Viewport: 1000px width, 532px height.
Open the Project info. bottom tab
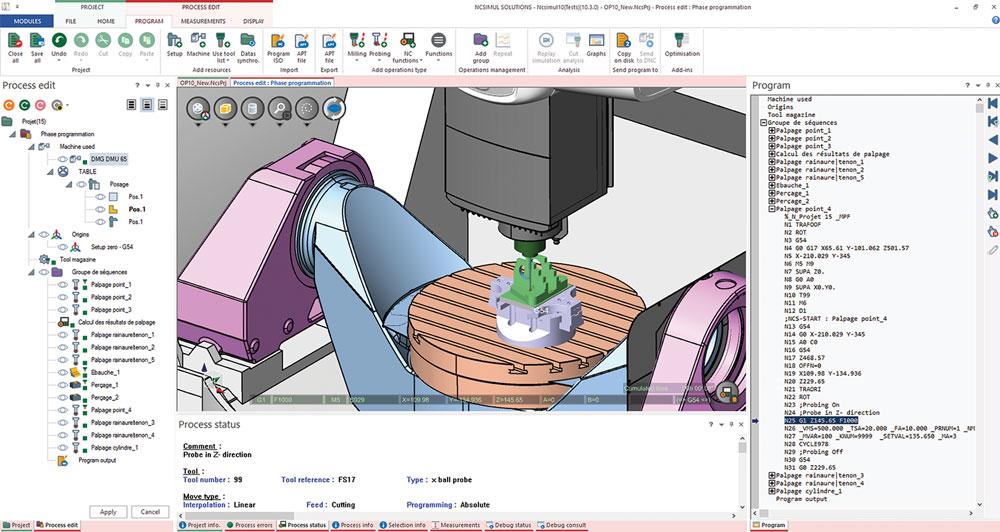(x=200, y=525)
